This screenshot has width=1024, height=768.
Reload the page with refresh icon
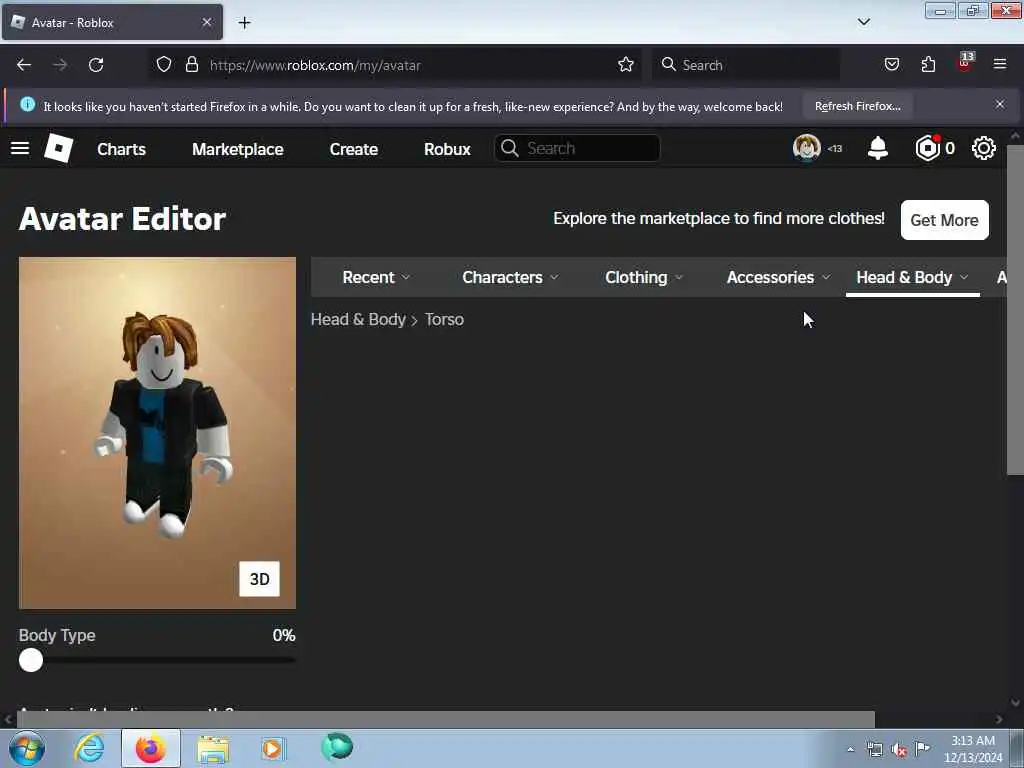(96, 65)
